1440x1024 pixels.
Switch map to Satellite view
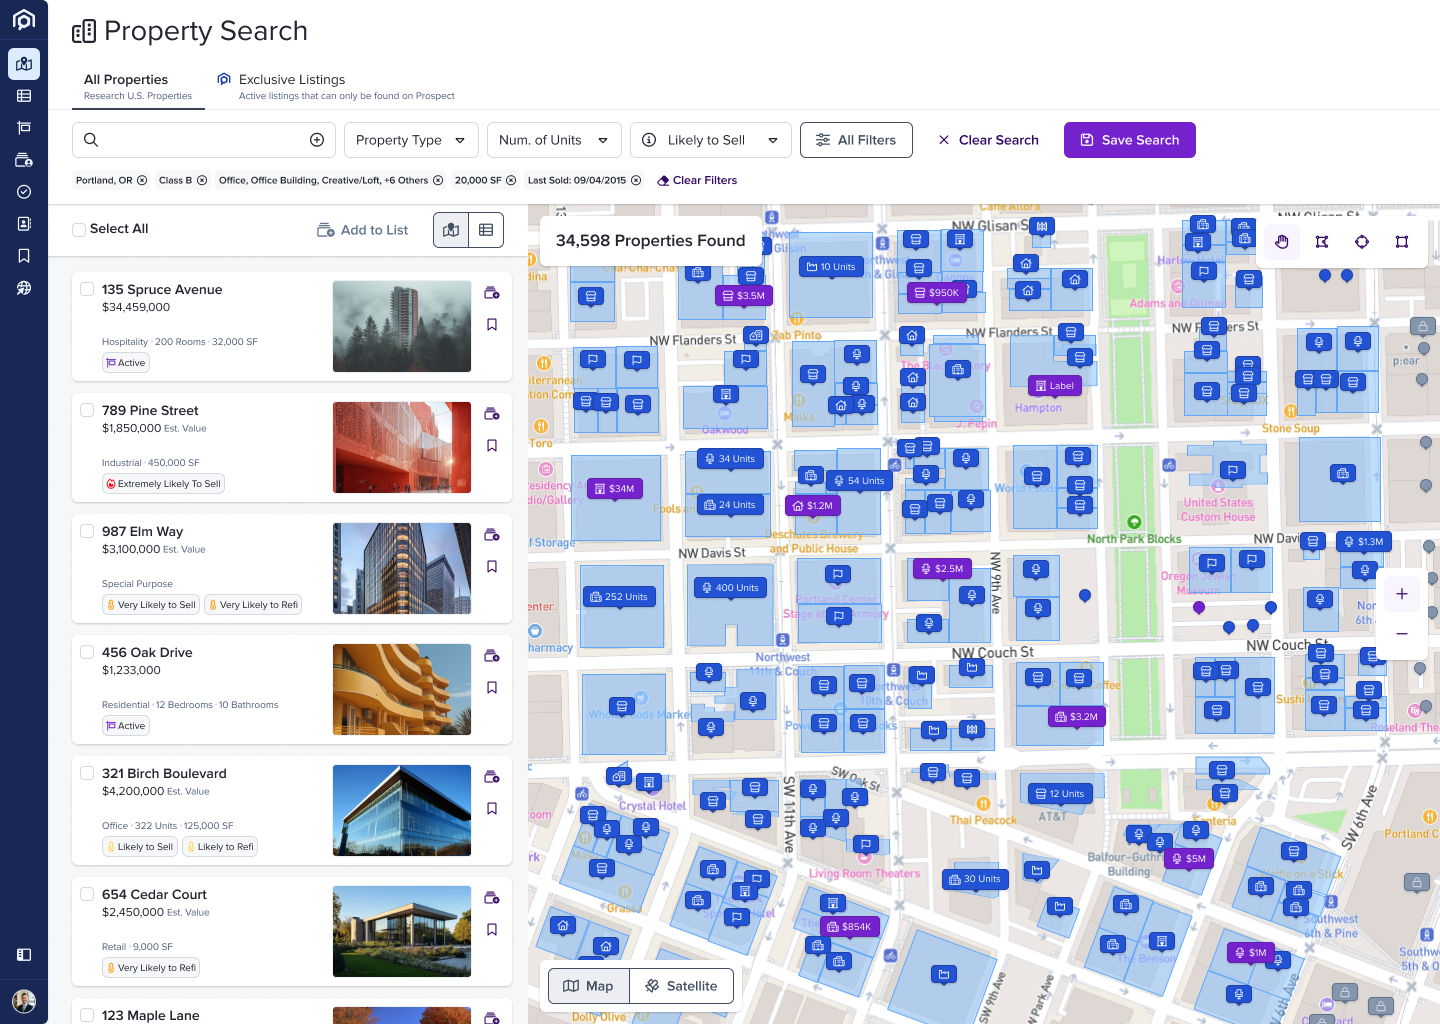[681, 986]
